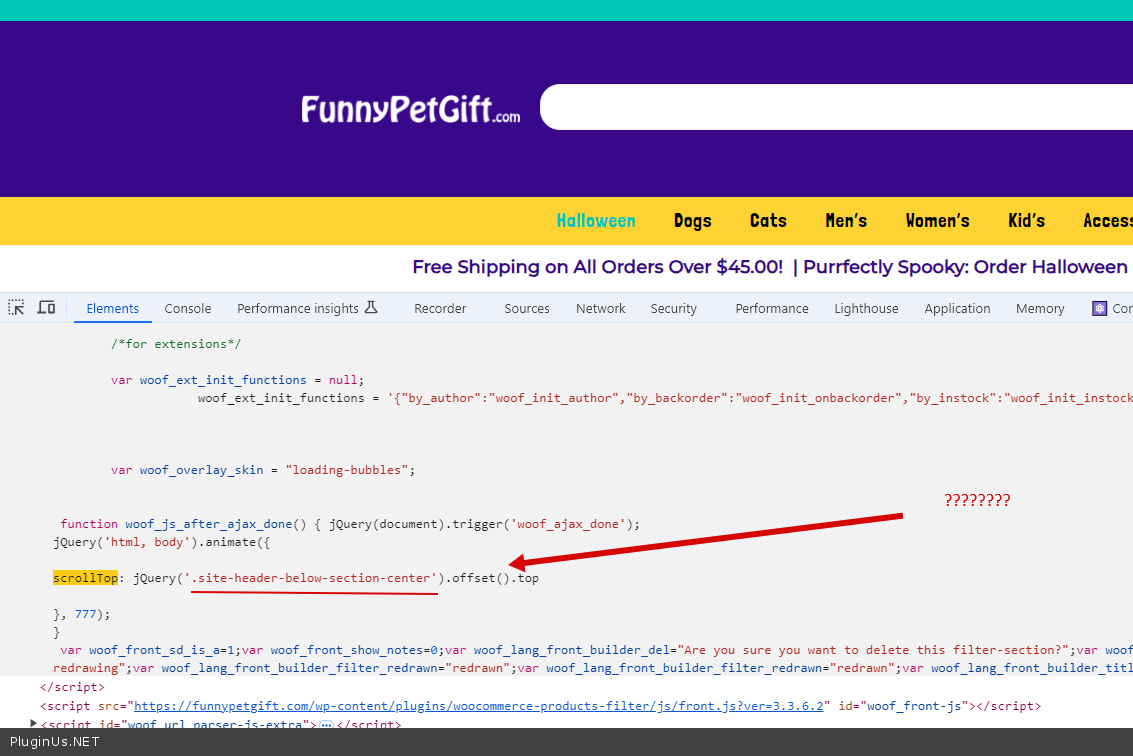This screenshot has height=756, width=1133.
Task: Open the Sources tab
Action: (526, 309)
